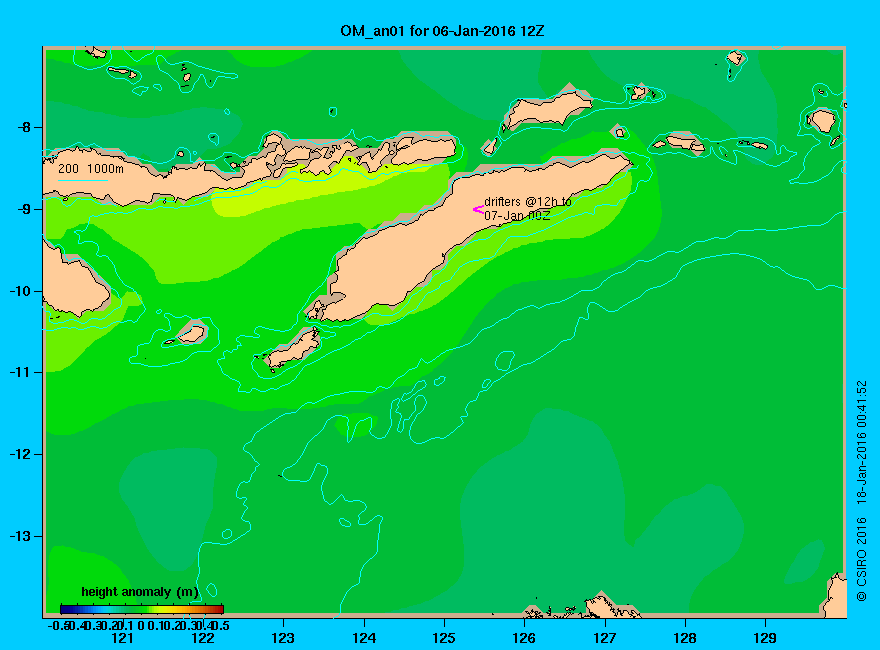This screenshot has width=880, height=650.
Task: Click latitude label '-12' on the y-axis
Action: point(21,454)
